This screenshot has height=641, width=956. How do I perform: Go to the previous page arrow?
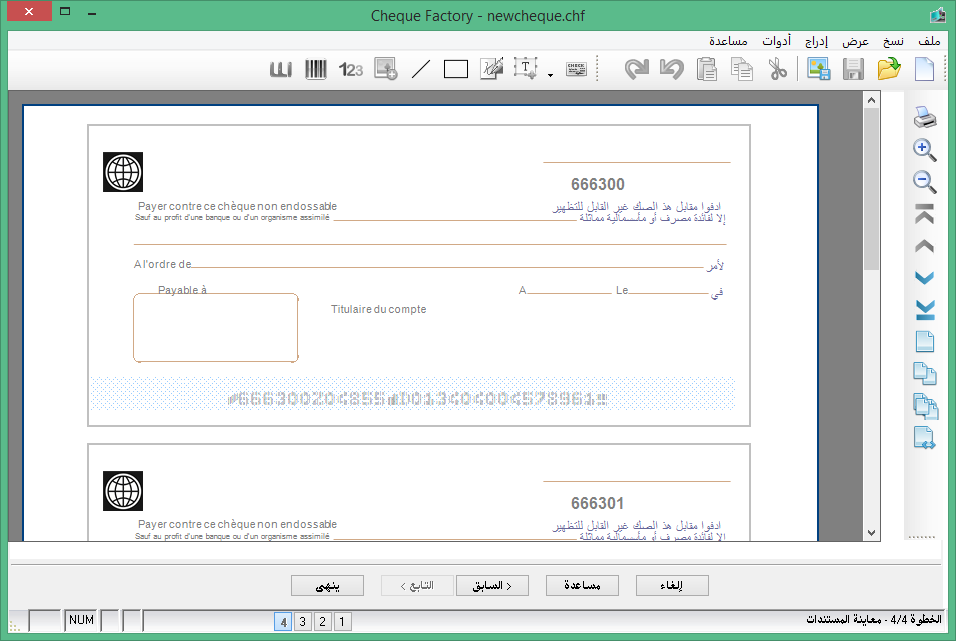point(925,246)
